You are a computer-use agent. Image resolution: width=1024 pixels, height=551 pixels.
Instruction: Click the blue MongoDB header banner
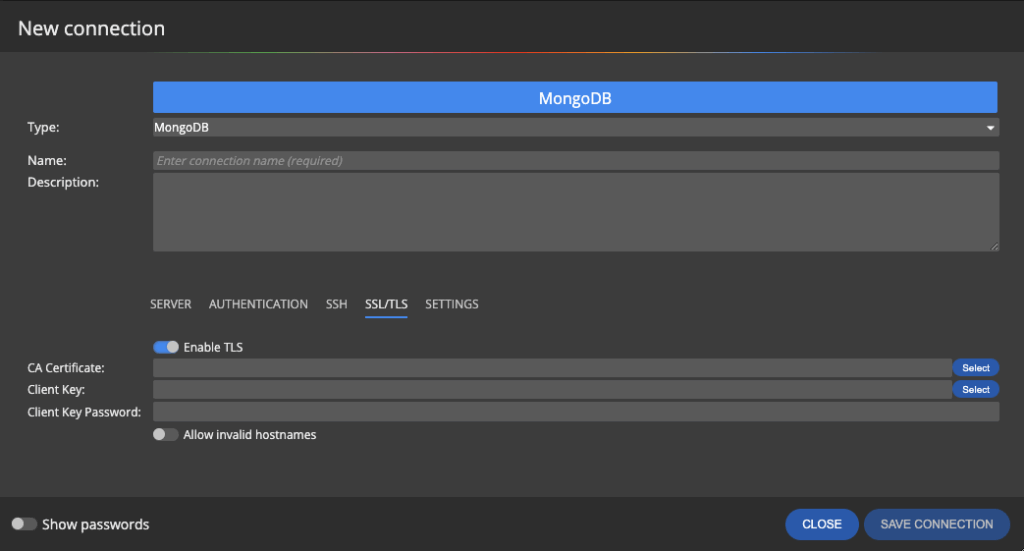pos(575,98)
